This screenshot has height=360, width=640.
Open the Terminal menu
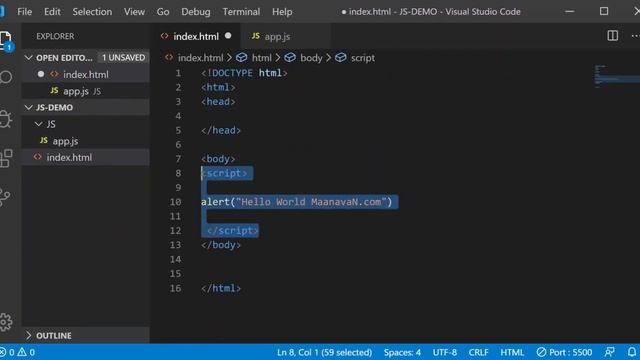[x=241, y=12]
